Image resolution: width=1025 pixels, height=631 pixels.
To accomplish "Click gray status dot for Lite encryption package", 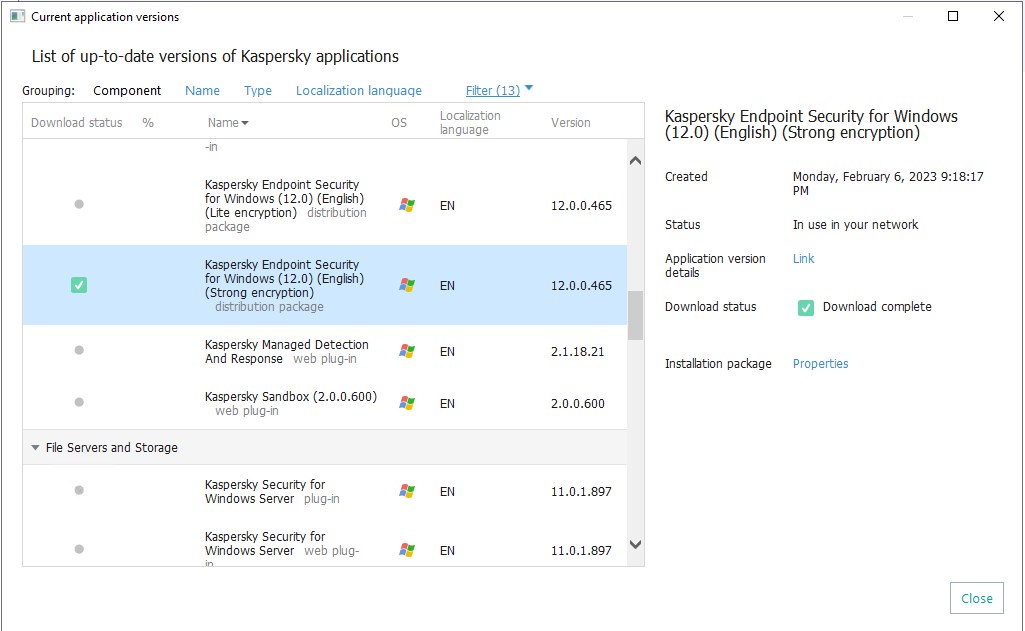I will (x=79, y=204).
